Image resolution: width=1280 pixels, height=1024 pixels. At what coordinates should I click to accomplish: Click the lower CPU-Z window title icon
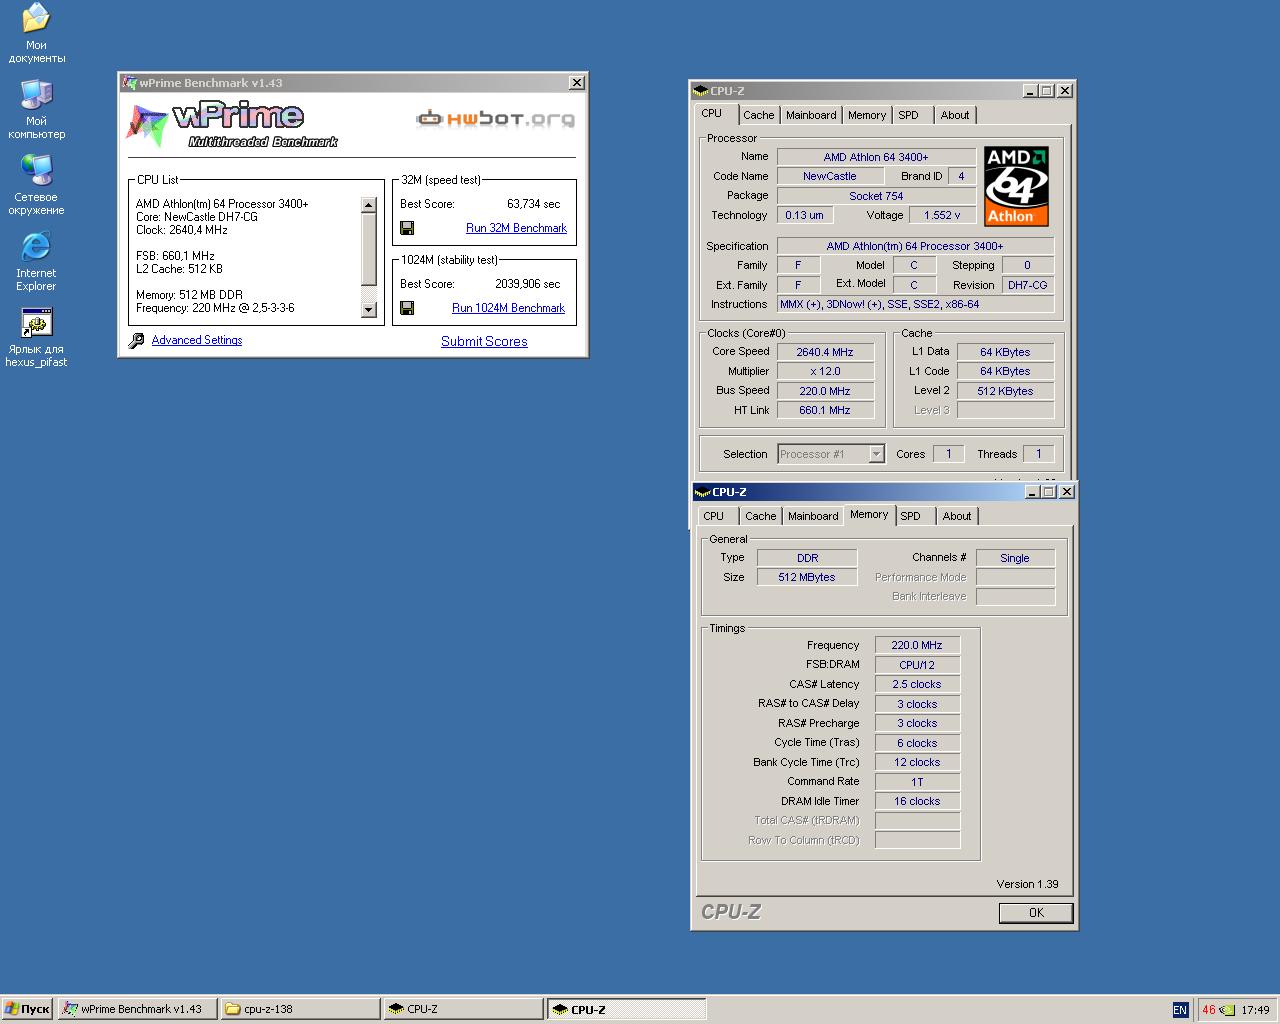click(703, 492)
